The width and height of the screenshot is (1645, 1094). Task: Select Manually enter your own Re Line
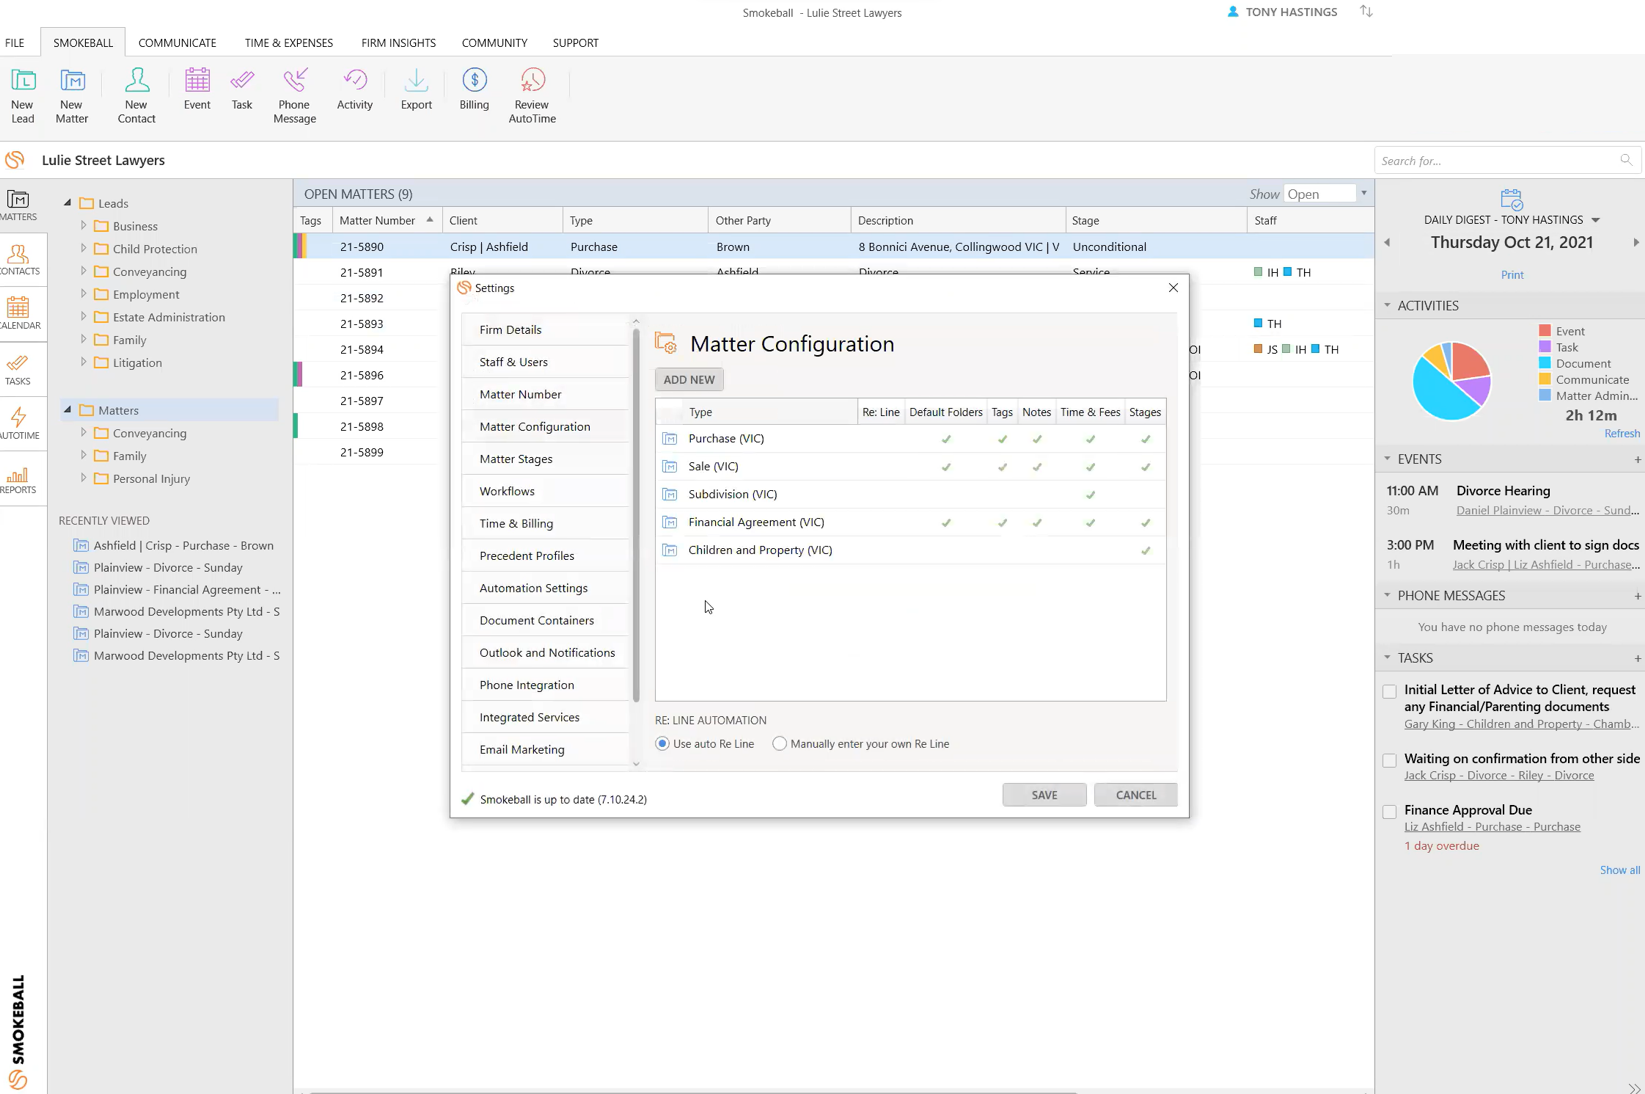pyautogui.click(x=779, y=744)
